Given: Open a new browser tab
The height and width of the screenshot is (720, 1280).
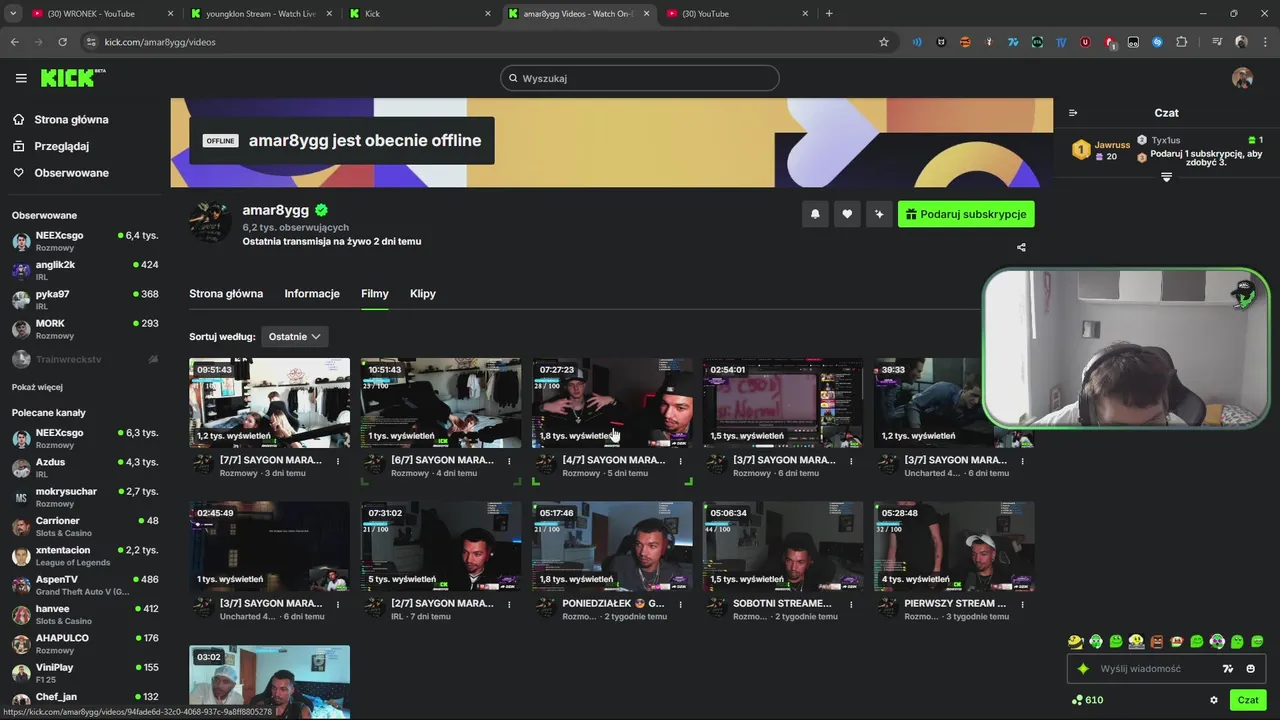Looking at the screenshot, I should [x=829, y=13].
